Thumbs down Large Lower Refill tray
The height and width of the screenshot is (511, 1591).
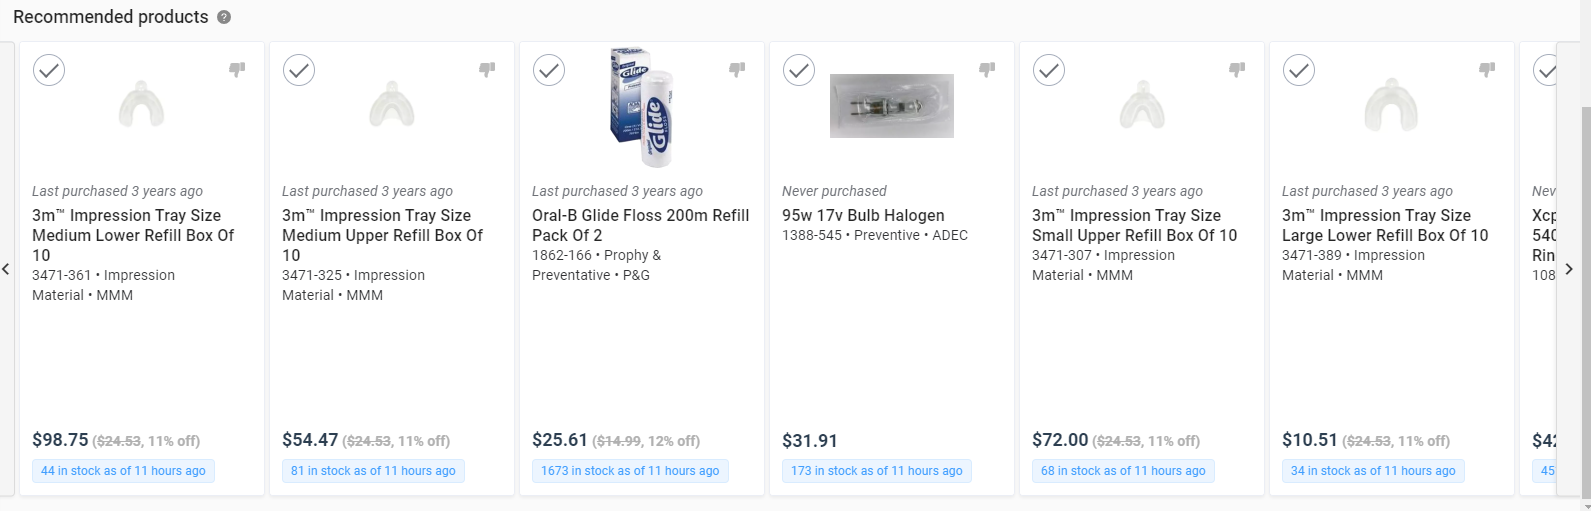pos(1487,69)
